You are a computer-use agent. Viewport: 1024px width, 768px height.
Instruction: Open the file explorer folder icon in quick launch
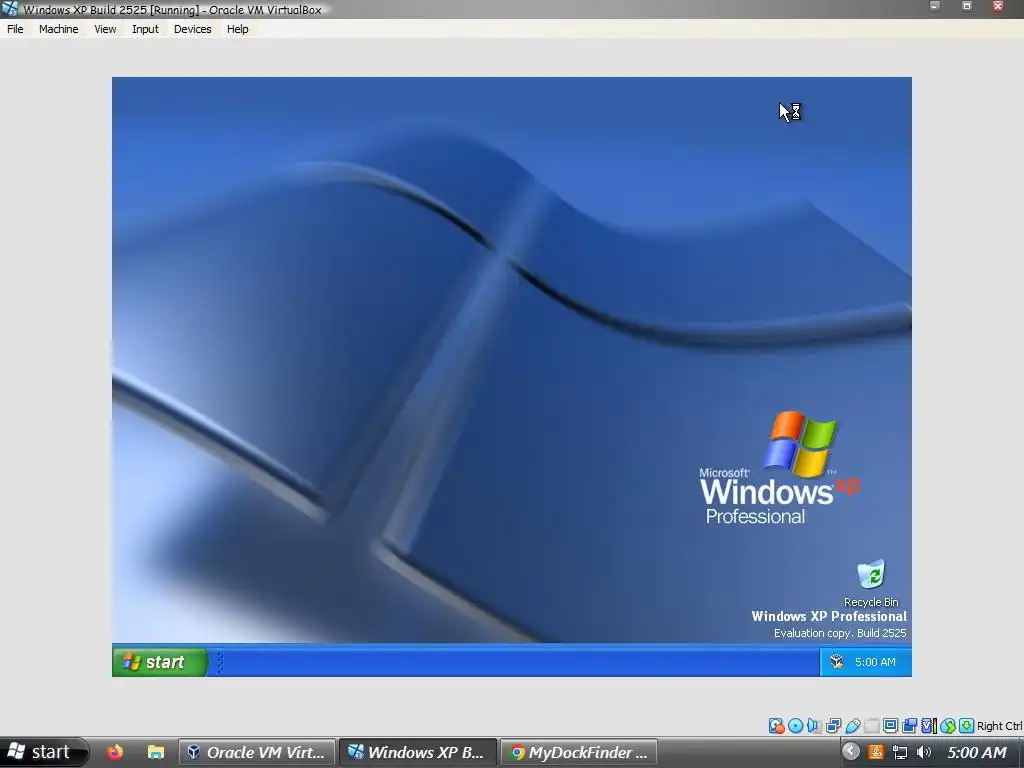point(155,752)
